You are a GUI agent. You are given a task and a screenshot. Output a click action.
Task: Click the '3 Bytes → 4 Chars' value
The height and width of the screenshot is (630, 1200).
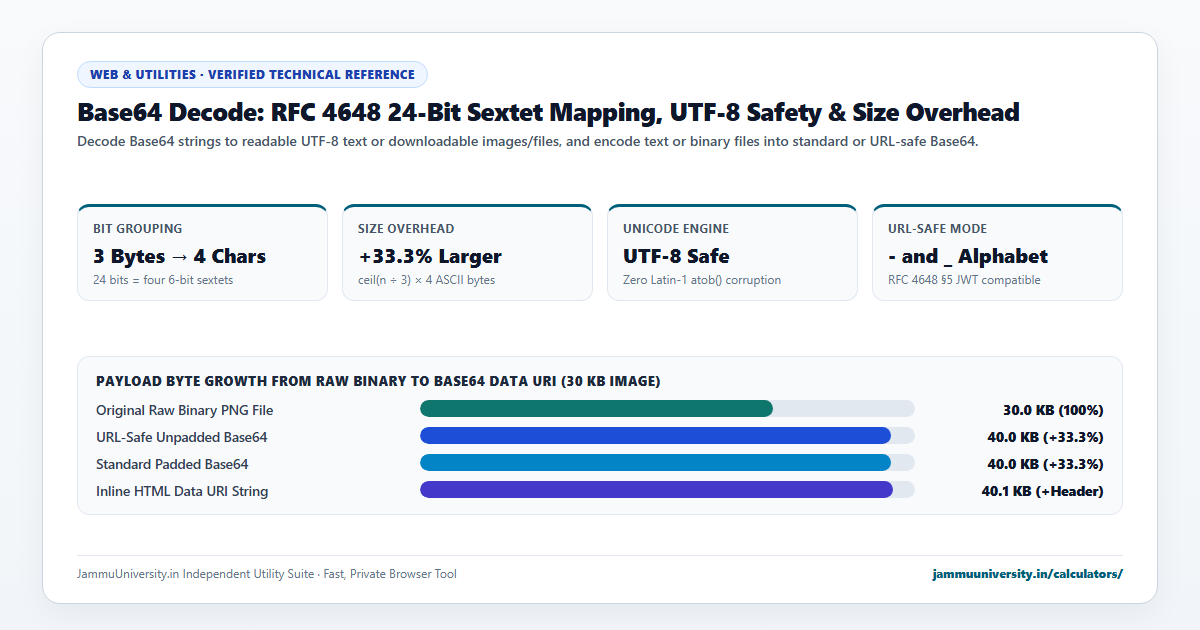(x=180, y=256)
